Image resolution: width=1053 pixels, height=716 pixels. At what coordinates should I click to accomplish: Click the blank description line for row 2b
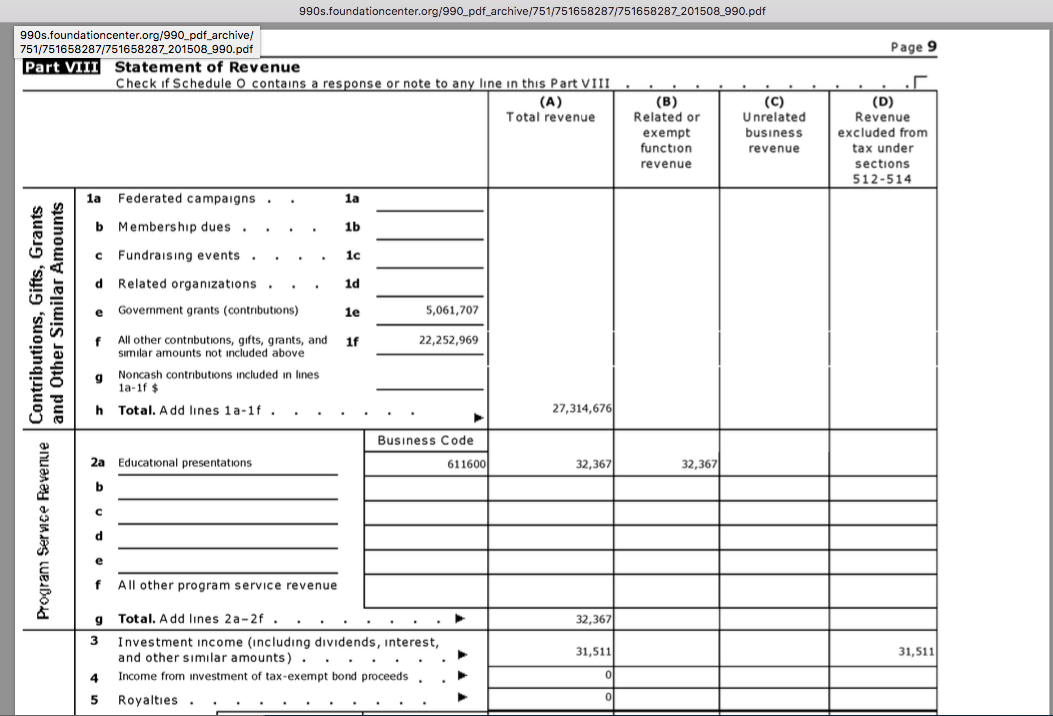(227, 488)
